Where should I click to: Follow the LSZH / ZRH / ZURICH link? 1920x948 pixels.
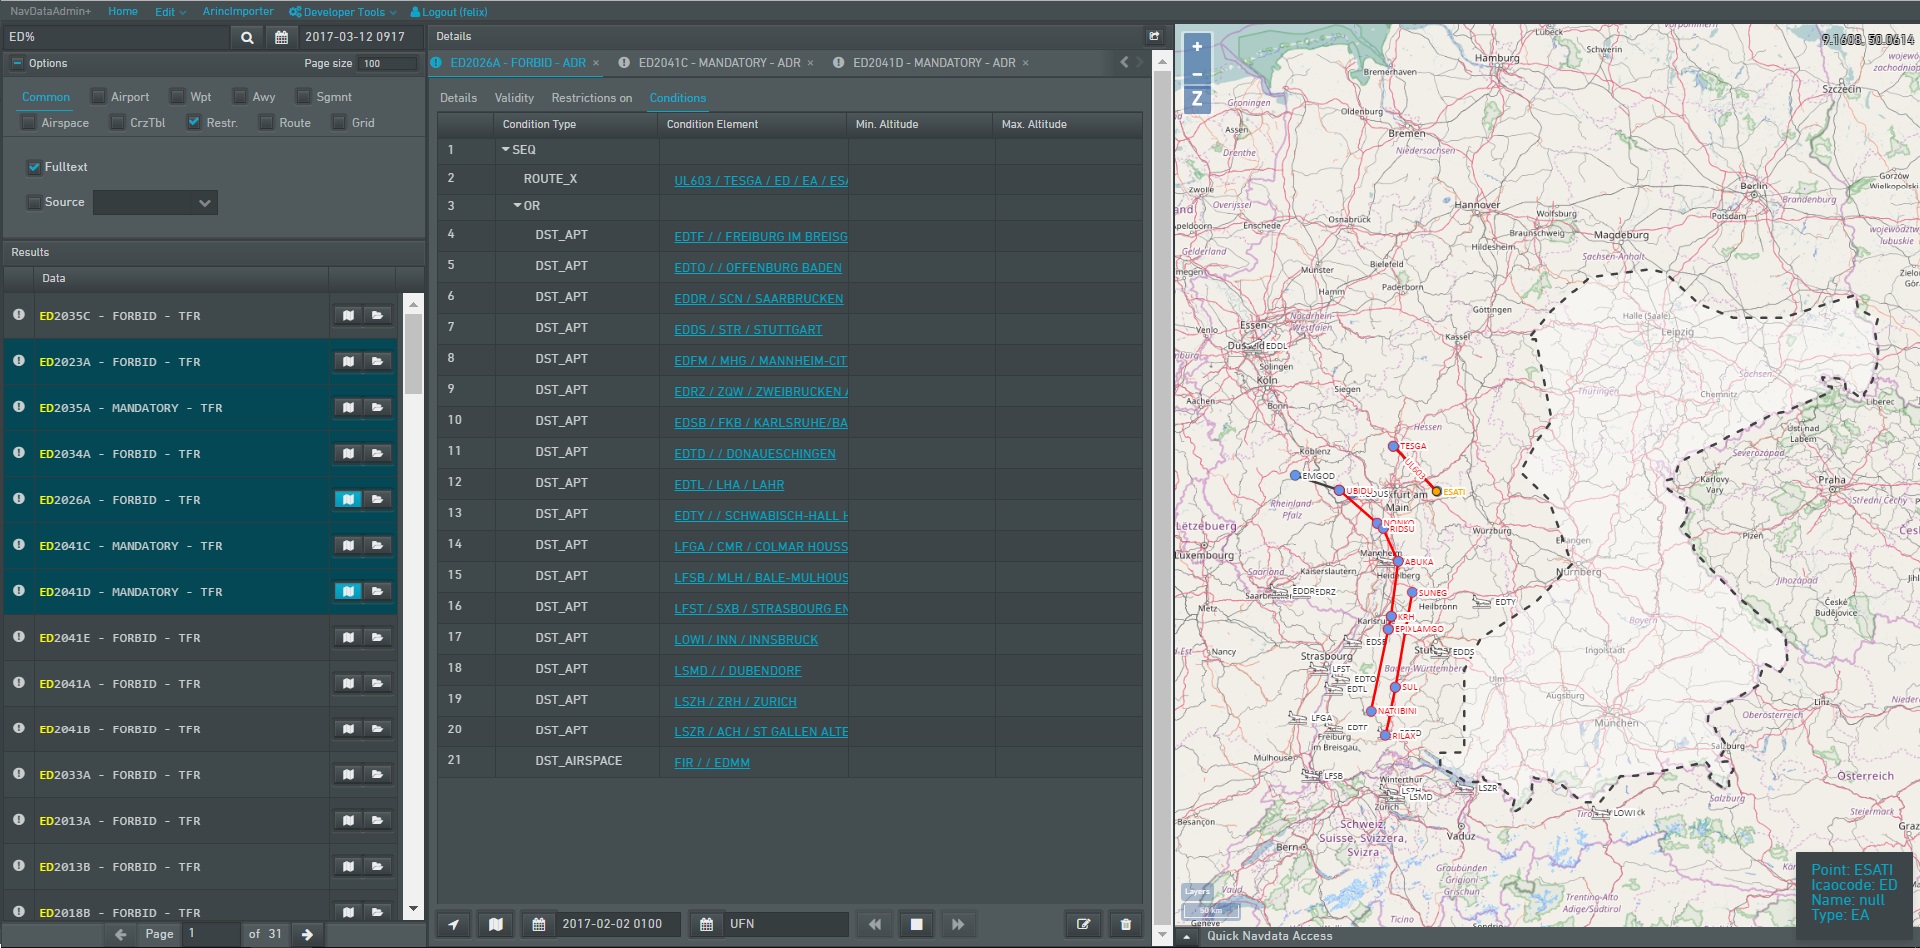point(735,702)
